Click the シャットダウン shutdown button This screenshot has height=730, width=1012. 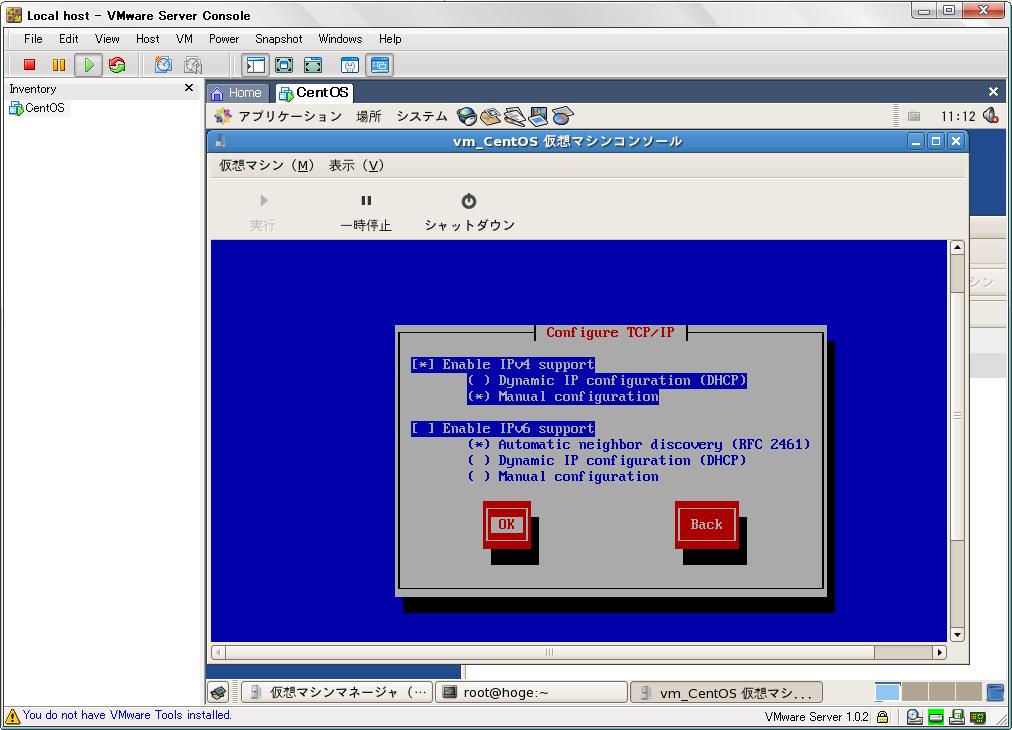tap(469, 212)
